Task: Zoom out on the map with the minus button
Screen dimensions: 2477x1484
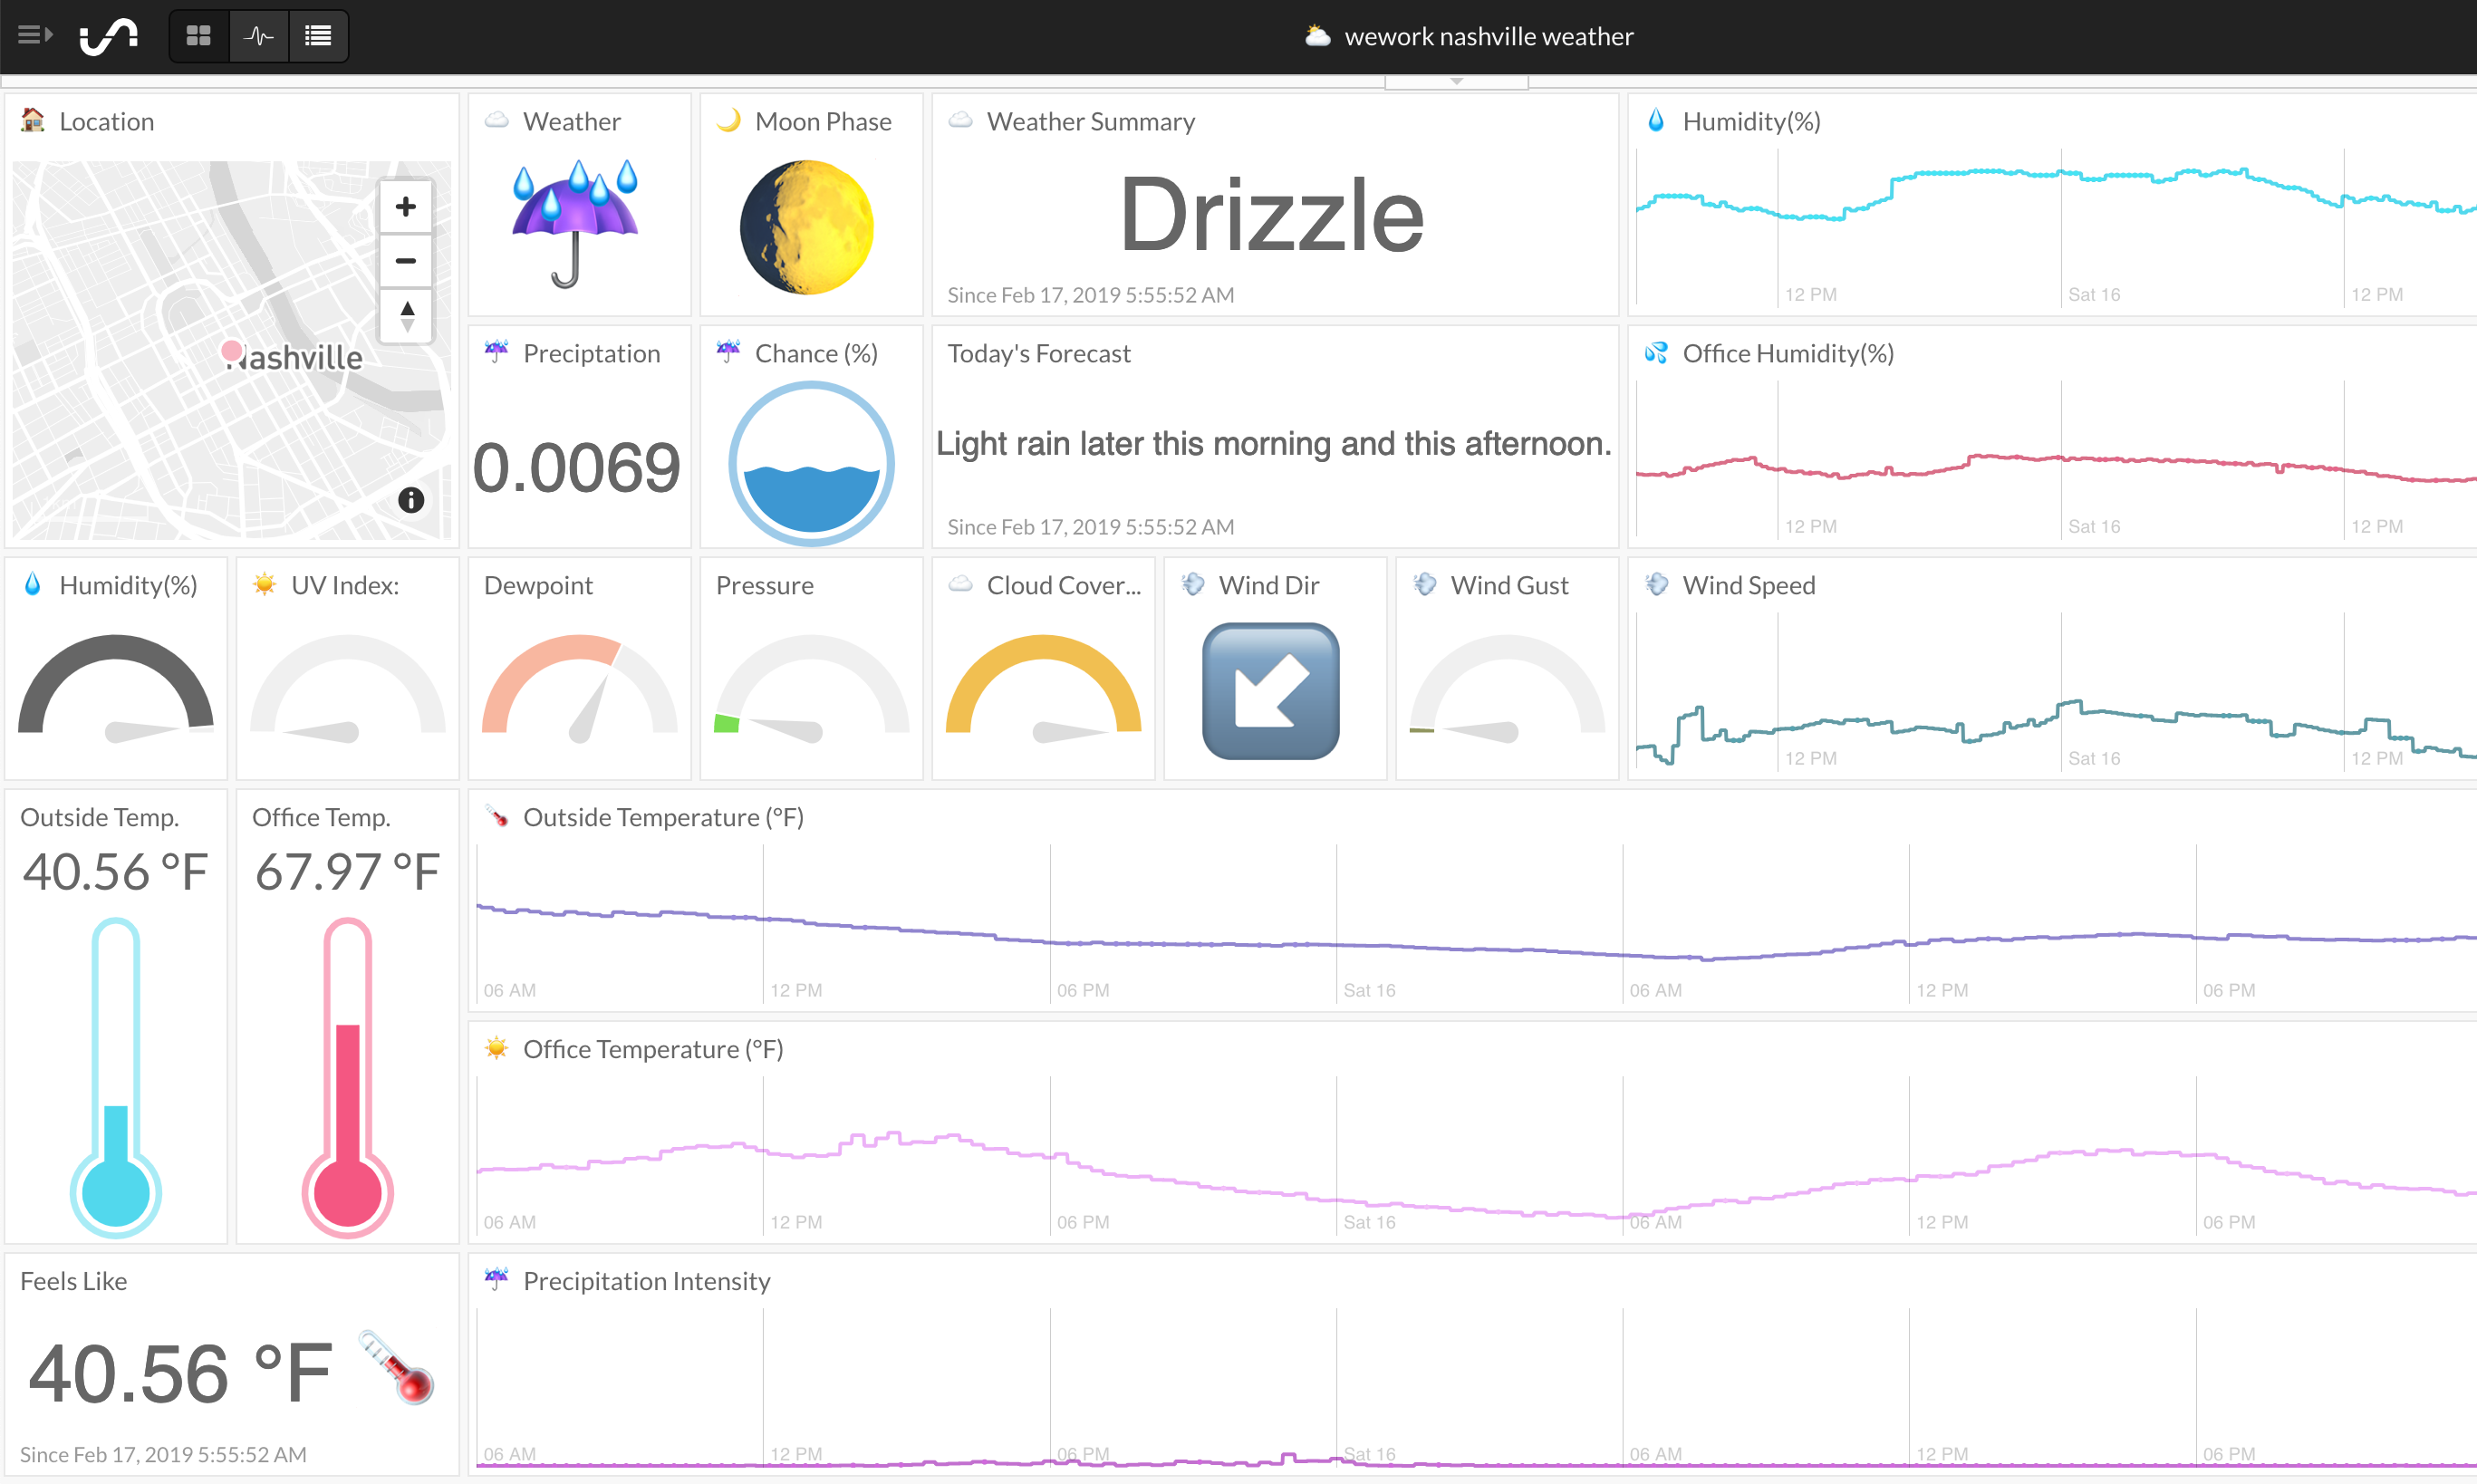Action: tap(405, 260)
